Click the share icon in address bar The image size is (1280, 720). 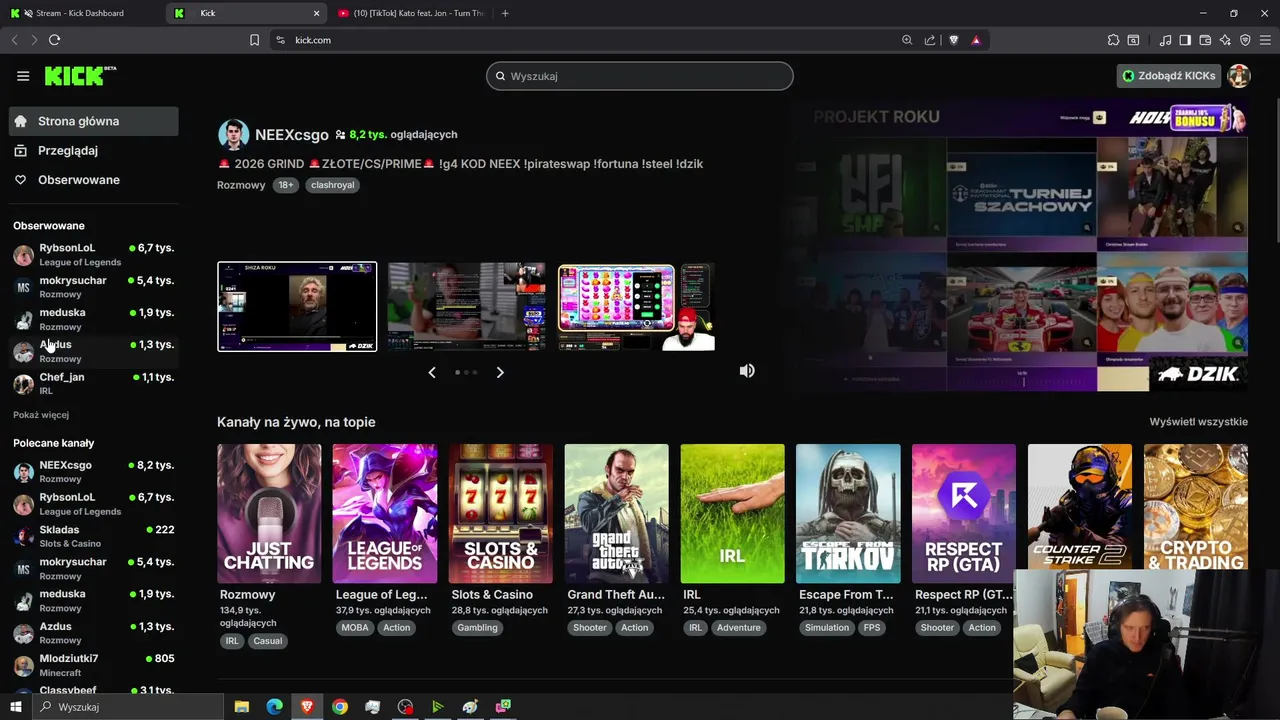tap(930, 40)
